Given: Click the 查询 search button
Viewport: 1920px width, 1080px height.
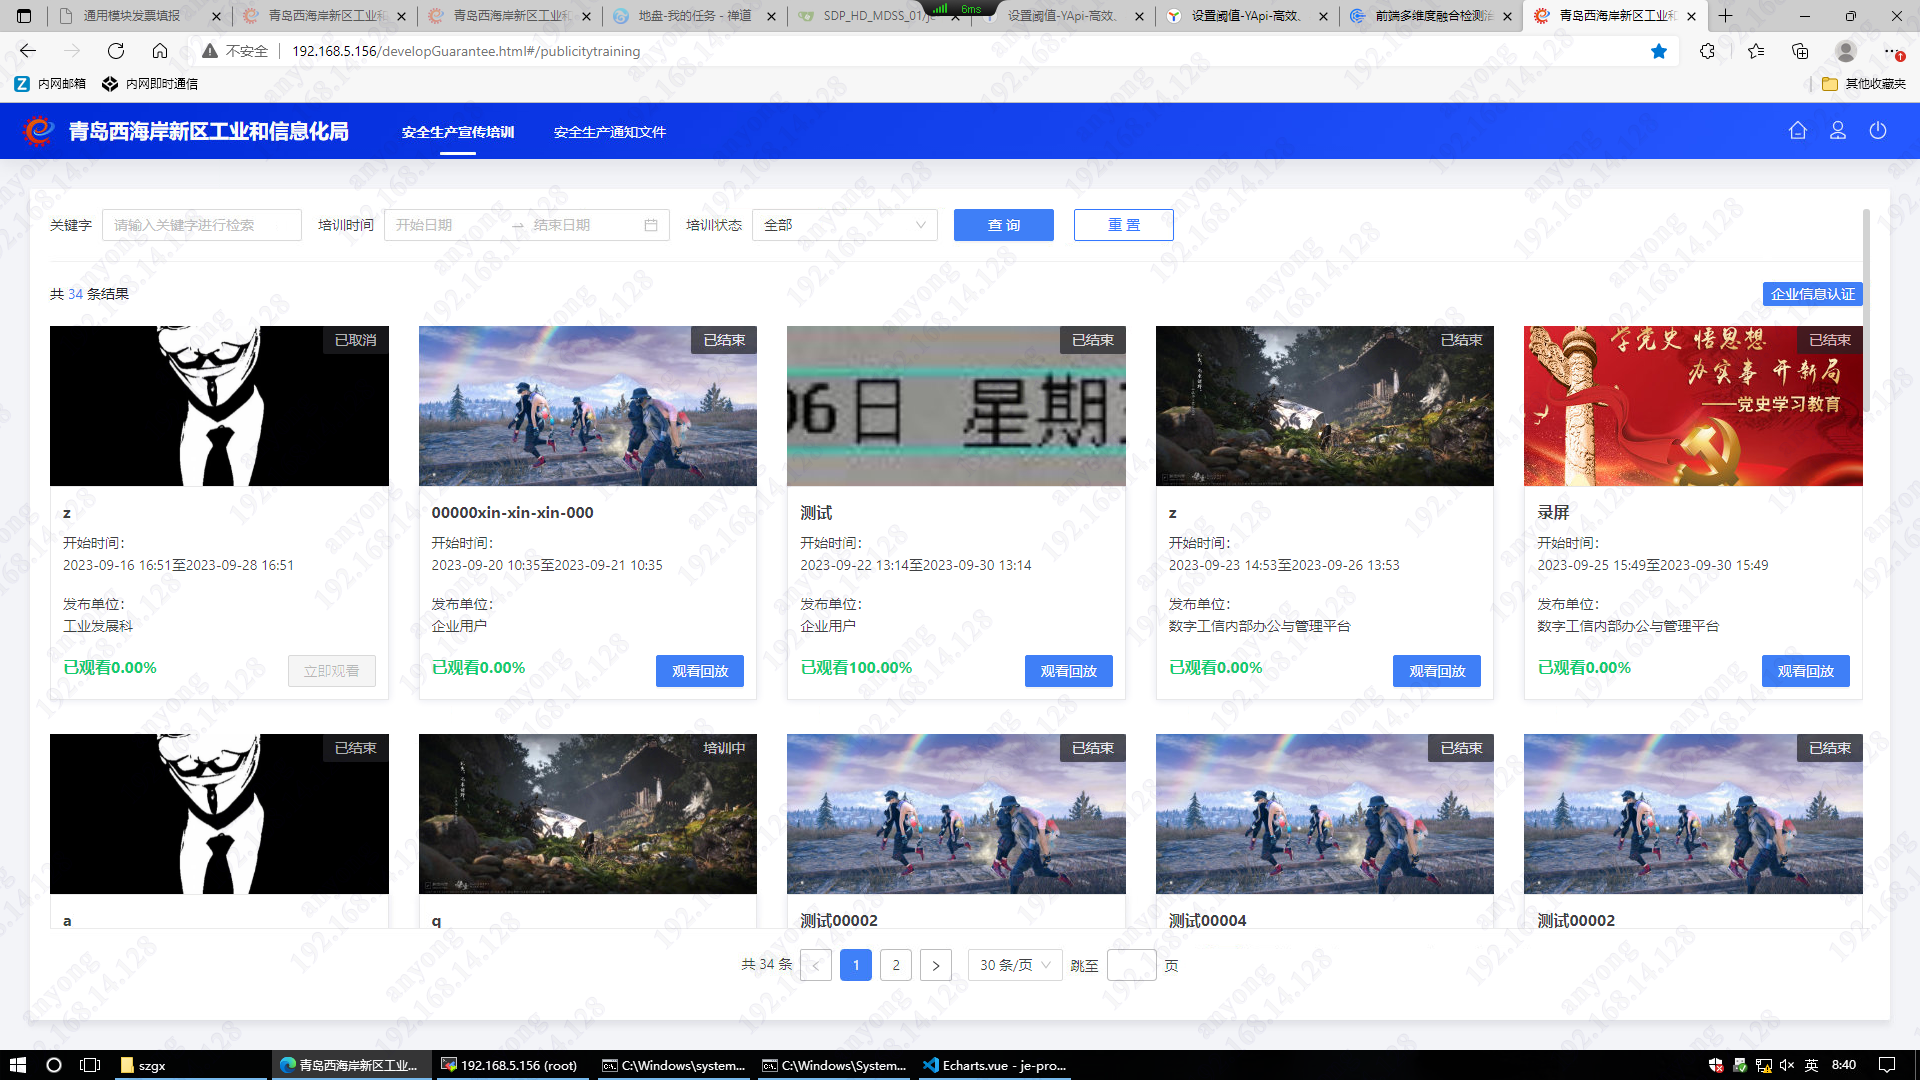Looking at the screenshot, I should [1004, 225].
